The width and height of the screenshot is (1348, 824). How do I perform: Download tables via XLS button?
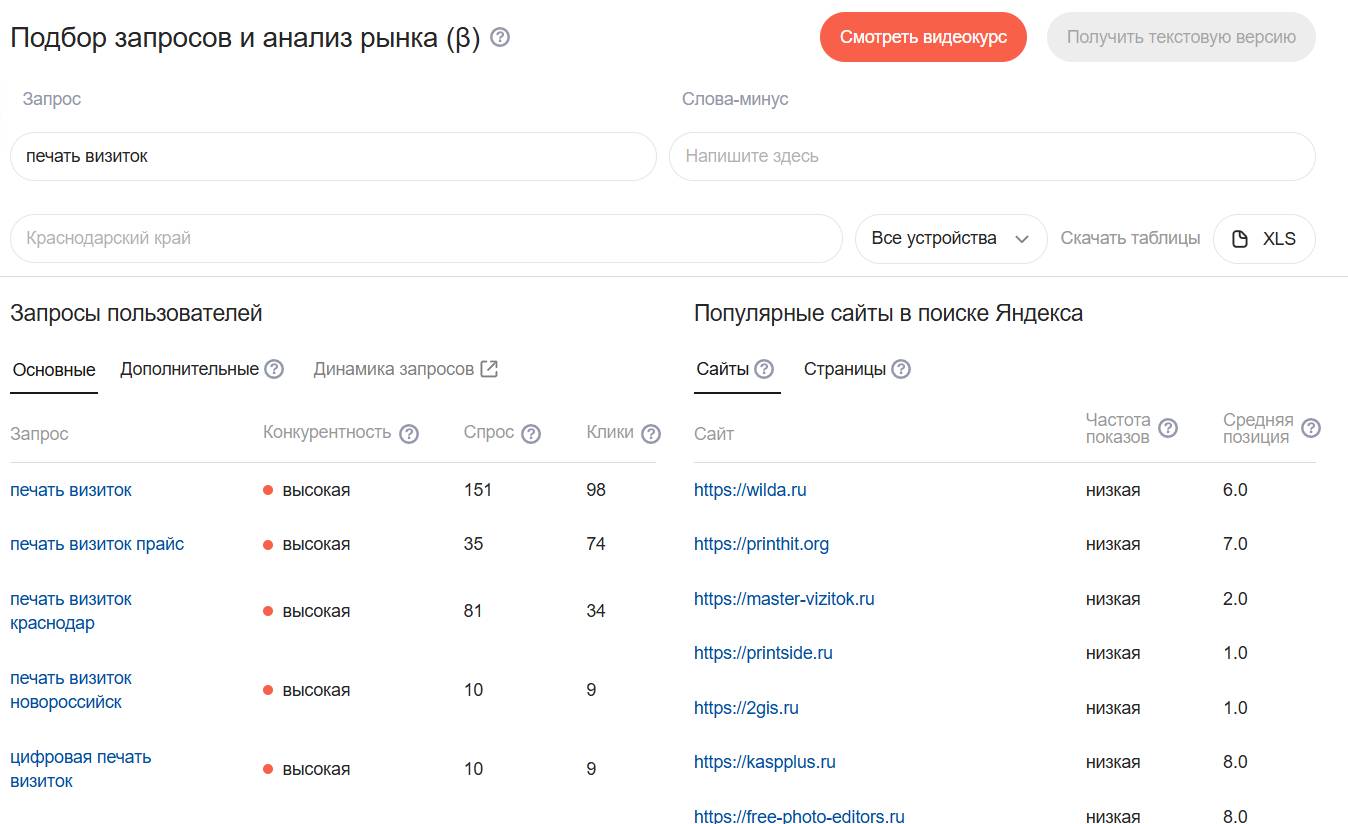click(x=1264, y=239)
